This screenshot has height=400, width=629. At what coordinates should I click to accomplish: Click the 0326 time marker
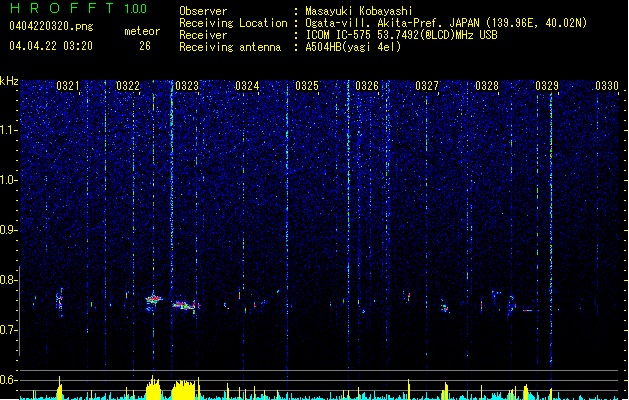pyautogui.click(x=367, y=86)
